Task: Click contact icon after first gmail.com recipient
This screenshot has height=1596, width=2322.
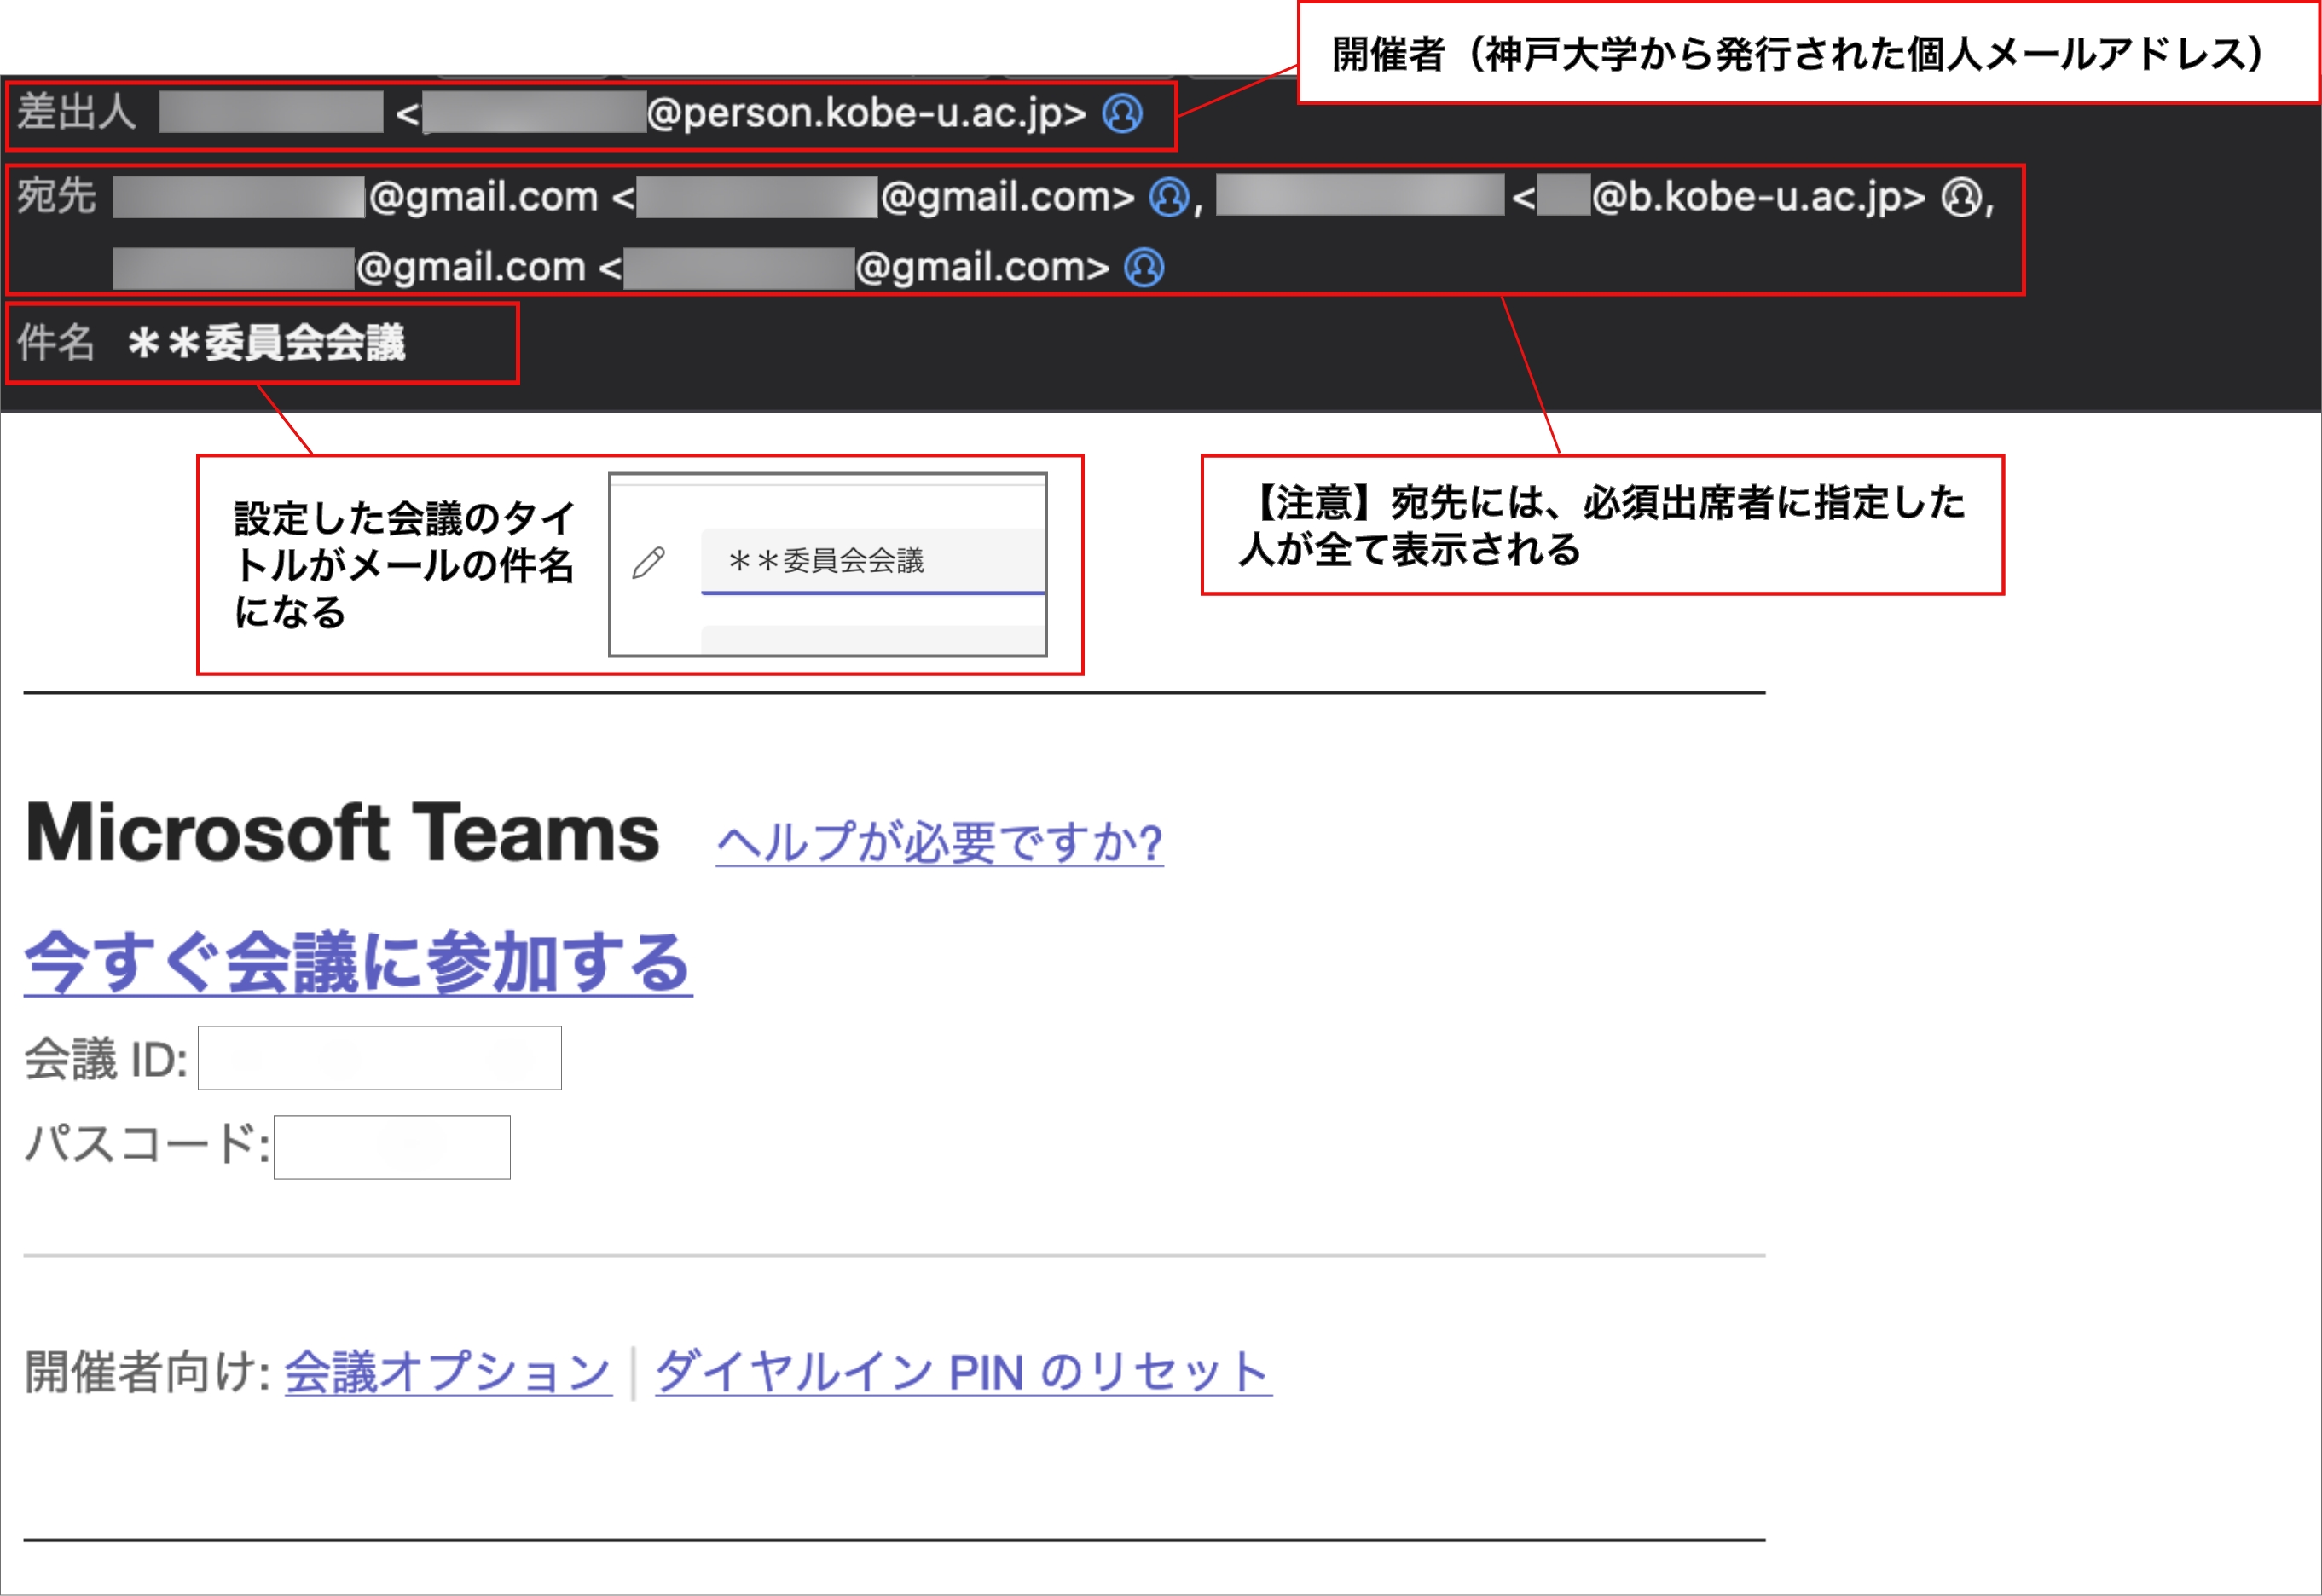Action: point(1169,197)
